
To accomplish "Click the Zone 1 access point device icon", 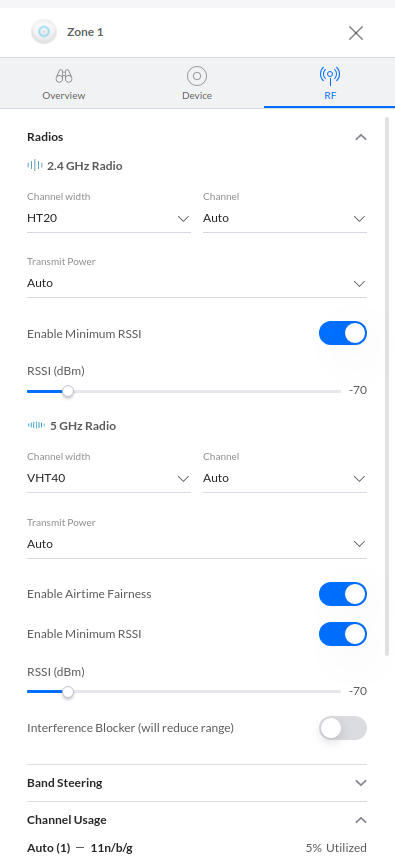I will [44, 32].
